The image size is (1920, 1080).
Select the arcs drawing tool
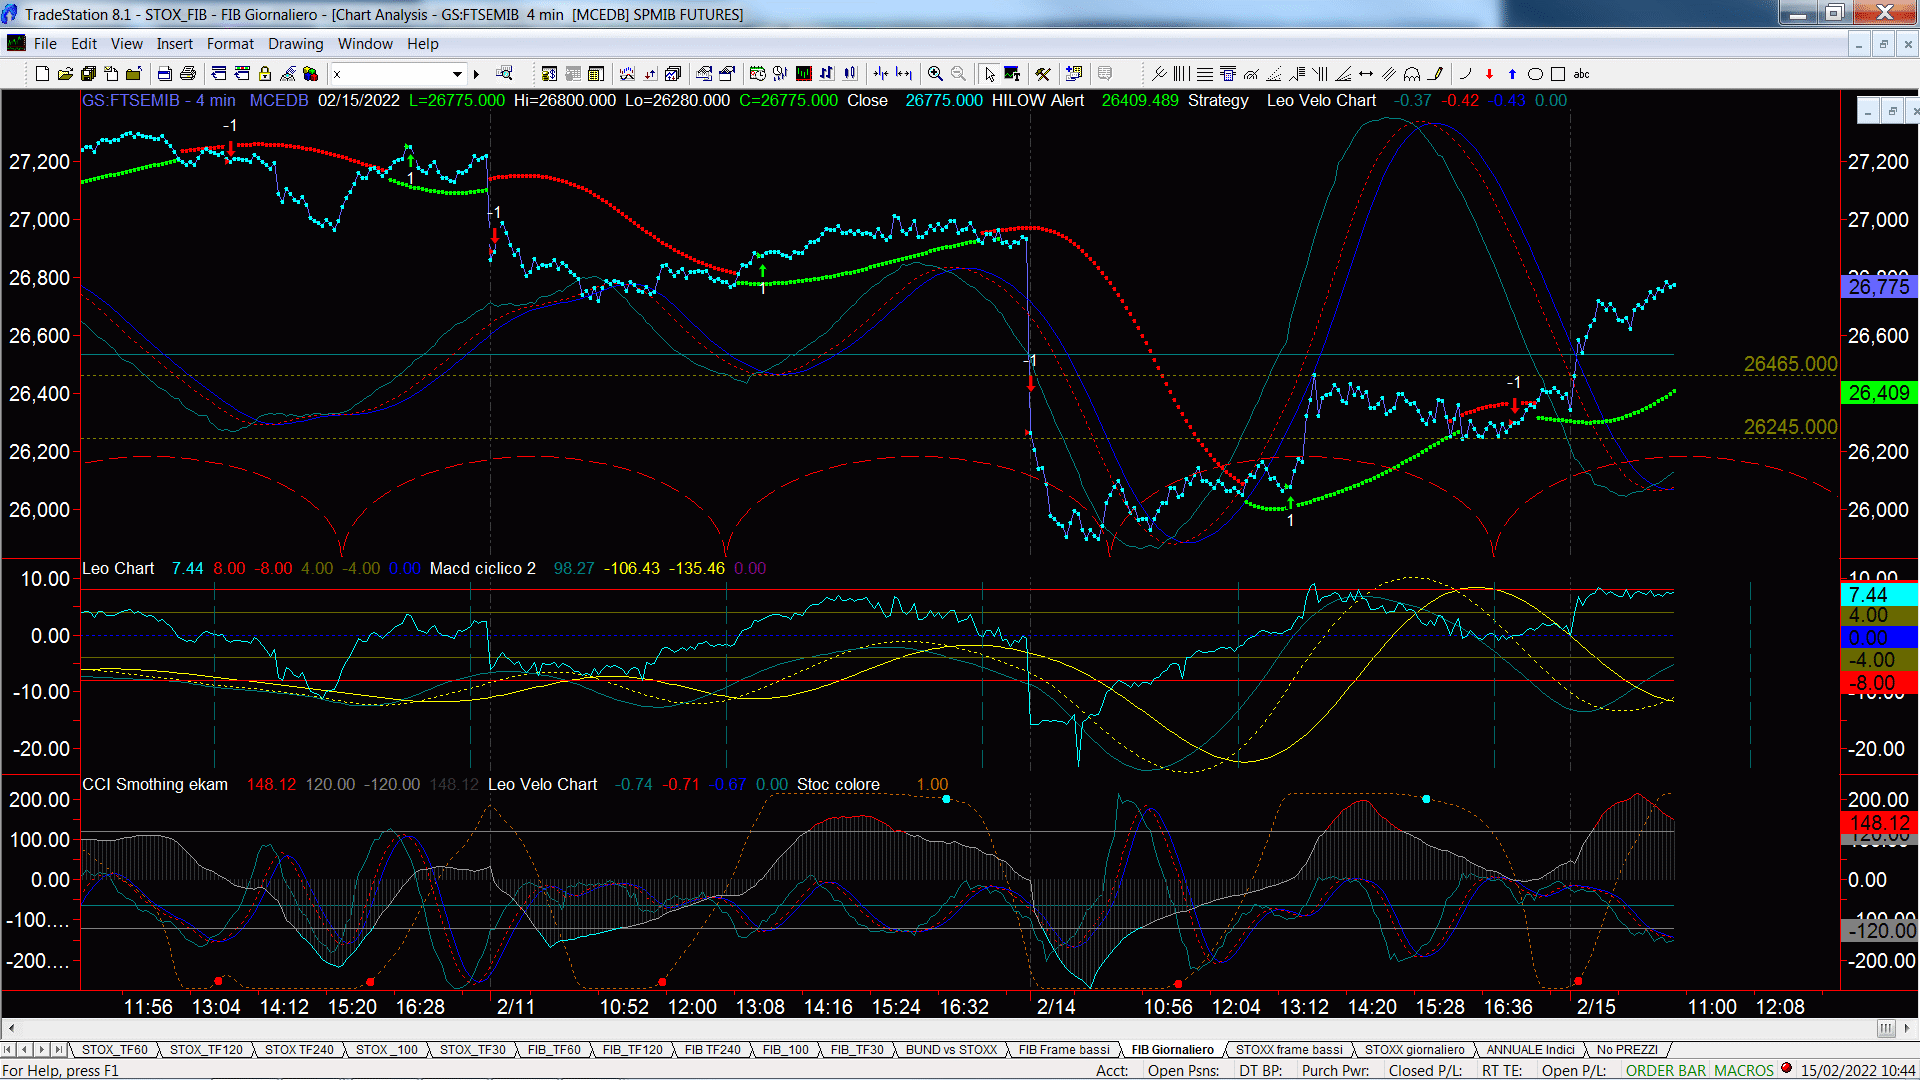pos(1412,74)
